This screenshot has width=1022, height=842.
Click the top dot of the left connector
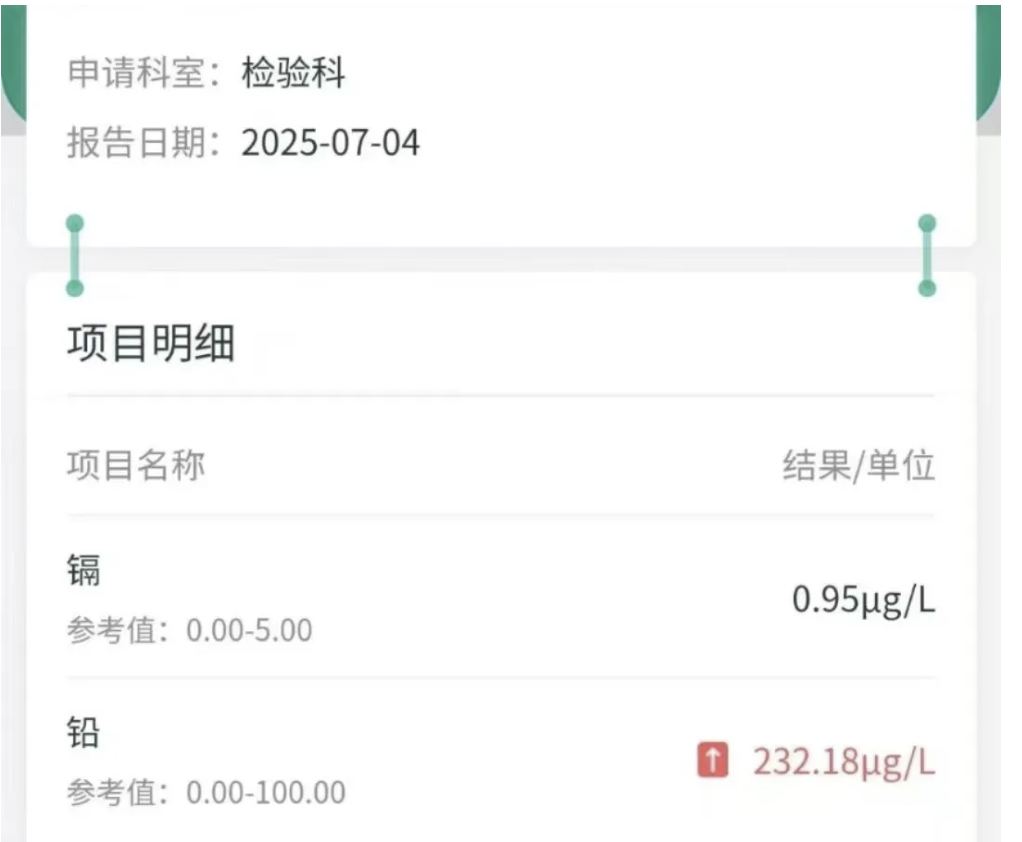click(x=75, y=224)
